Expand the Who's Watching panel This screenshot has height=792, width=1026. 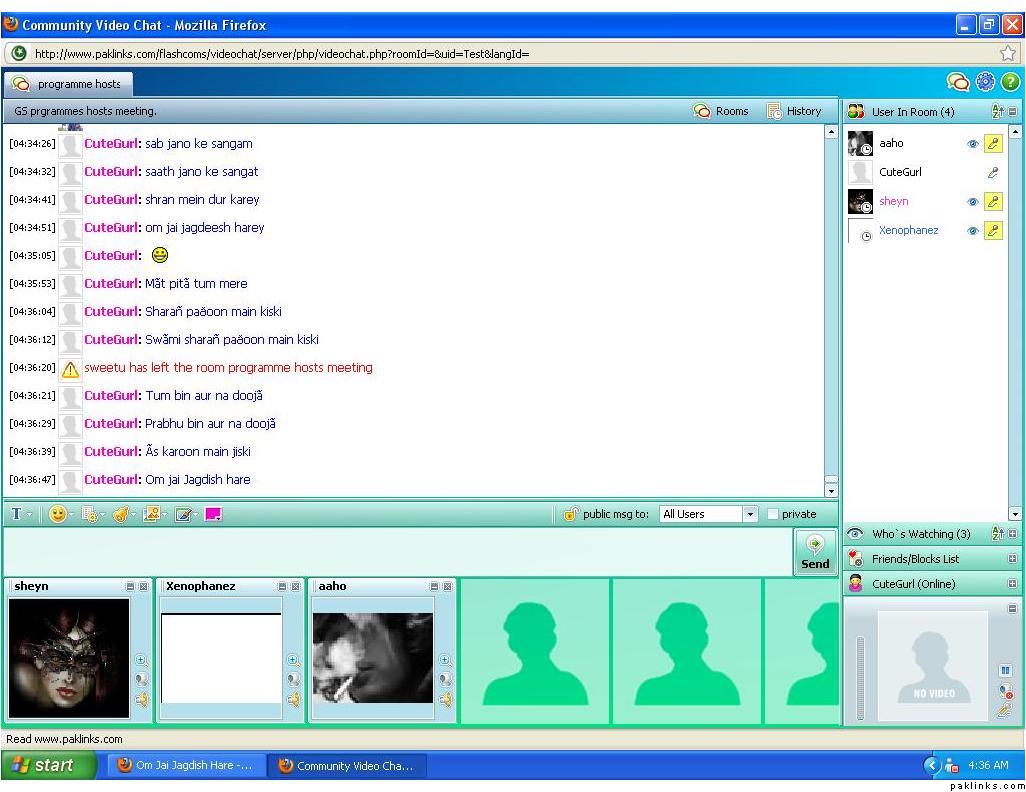1012,534
